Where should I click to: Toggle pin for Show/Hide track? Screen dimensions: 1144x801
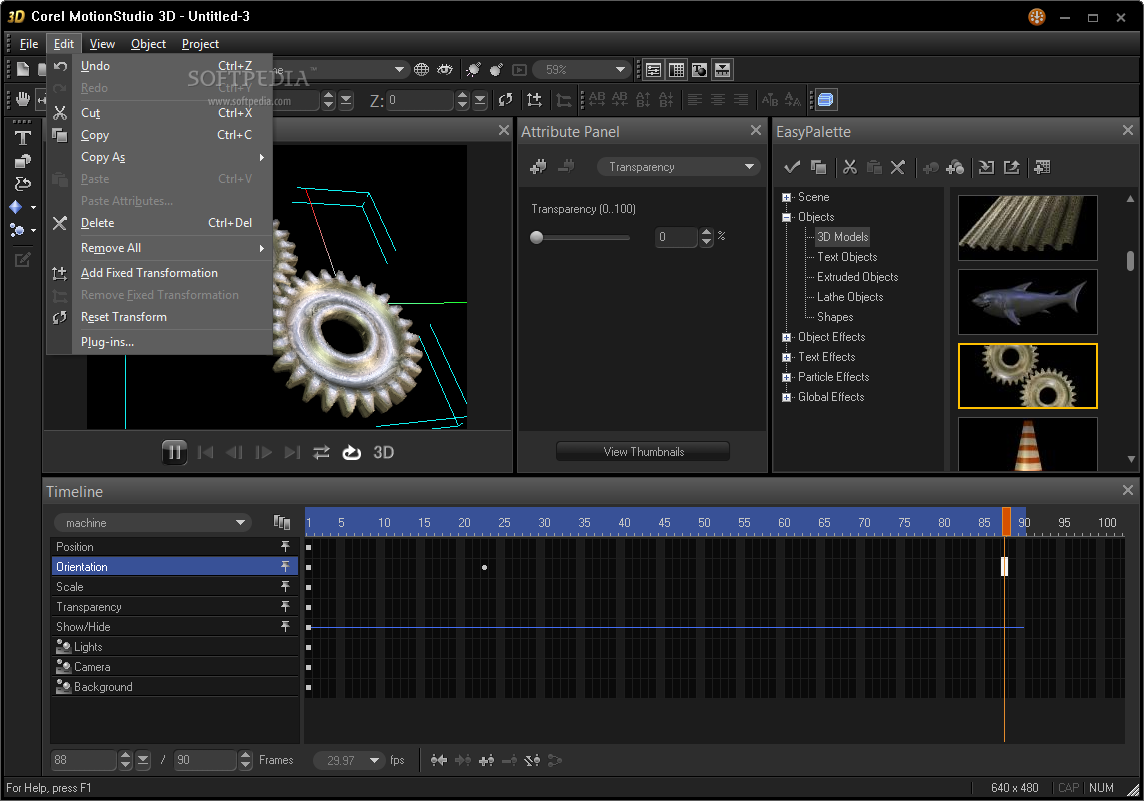tap(285, 627)
